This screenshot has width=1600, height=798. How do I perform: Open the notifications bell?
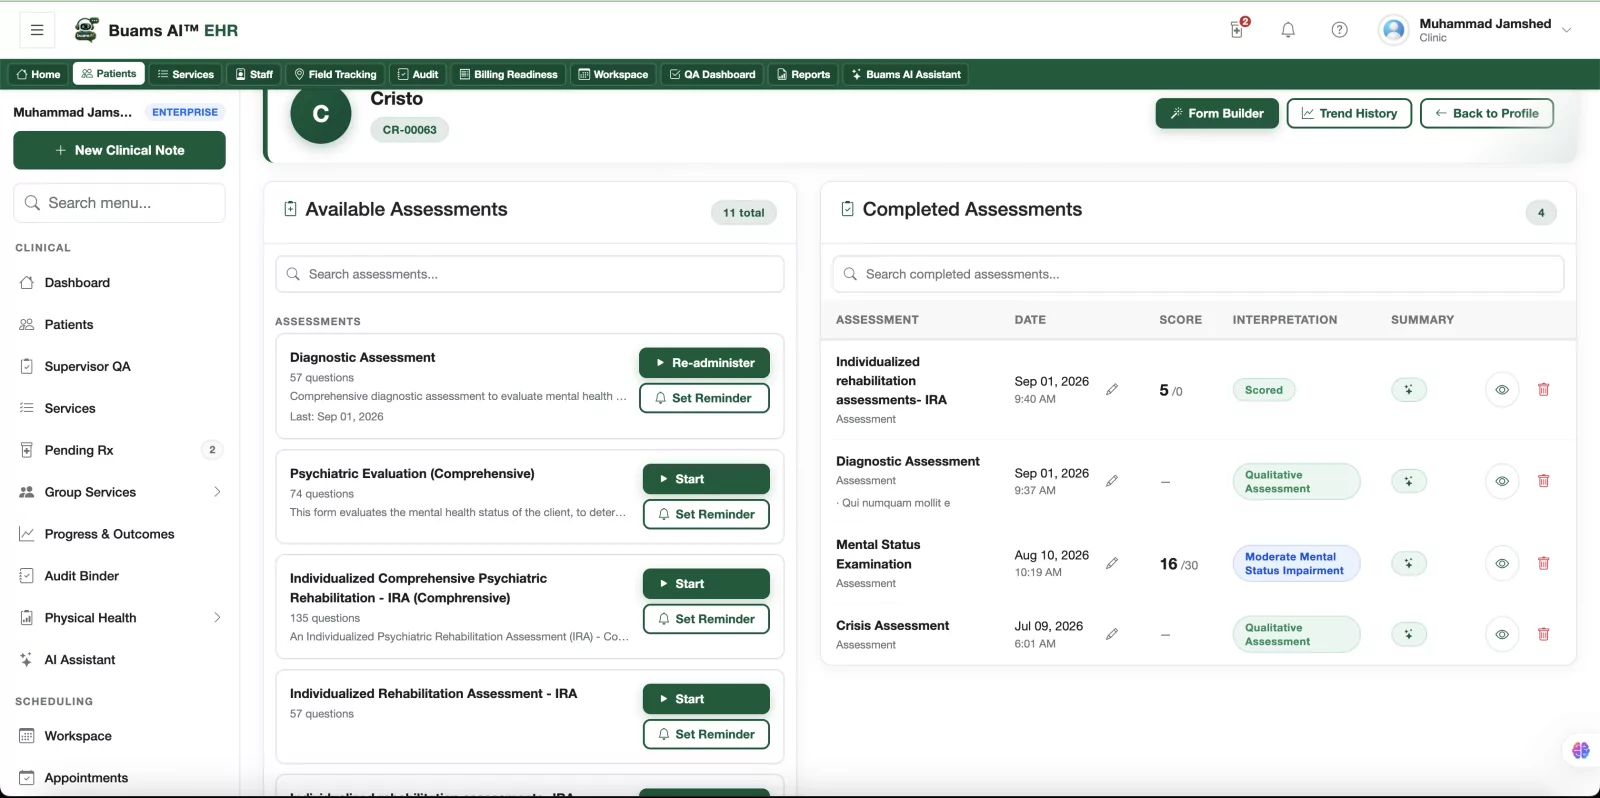(1288, 30)
